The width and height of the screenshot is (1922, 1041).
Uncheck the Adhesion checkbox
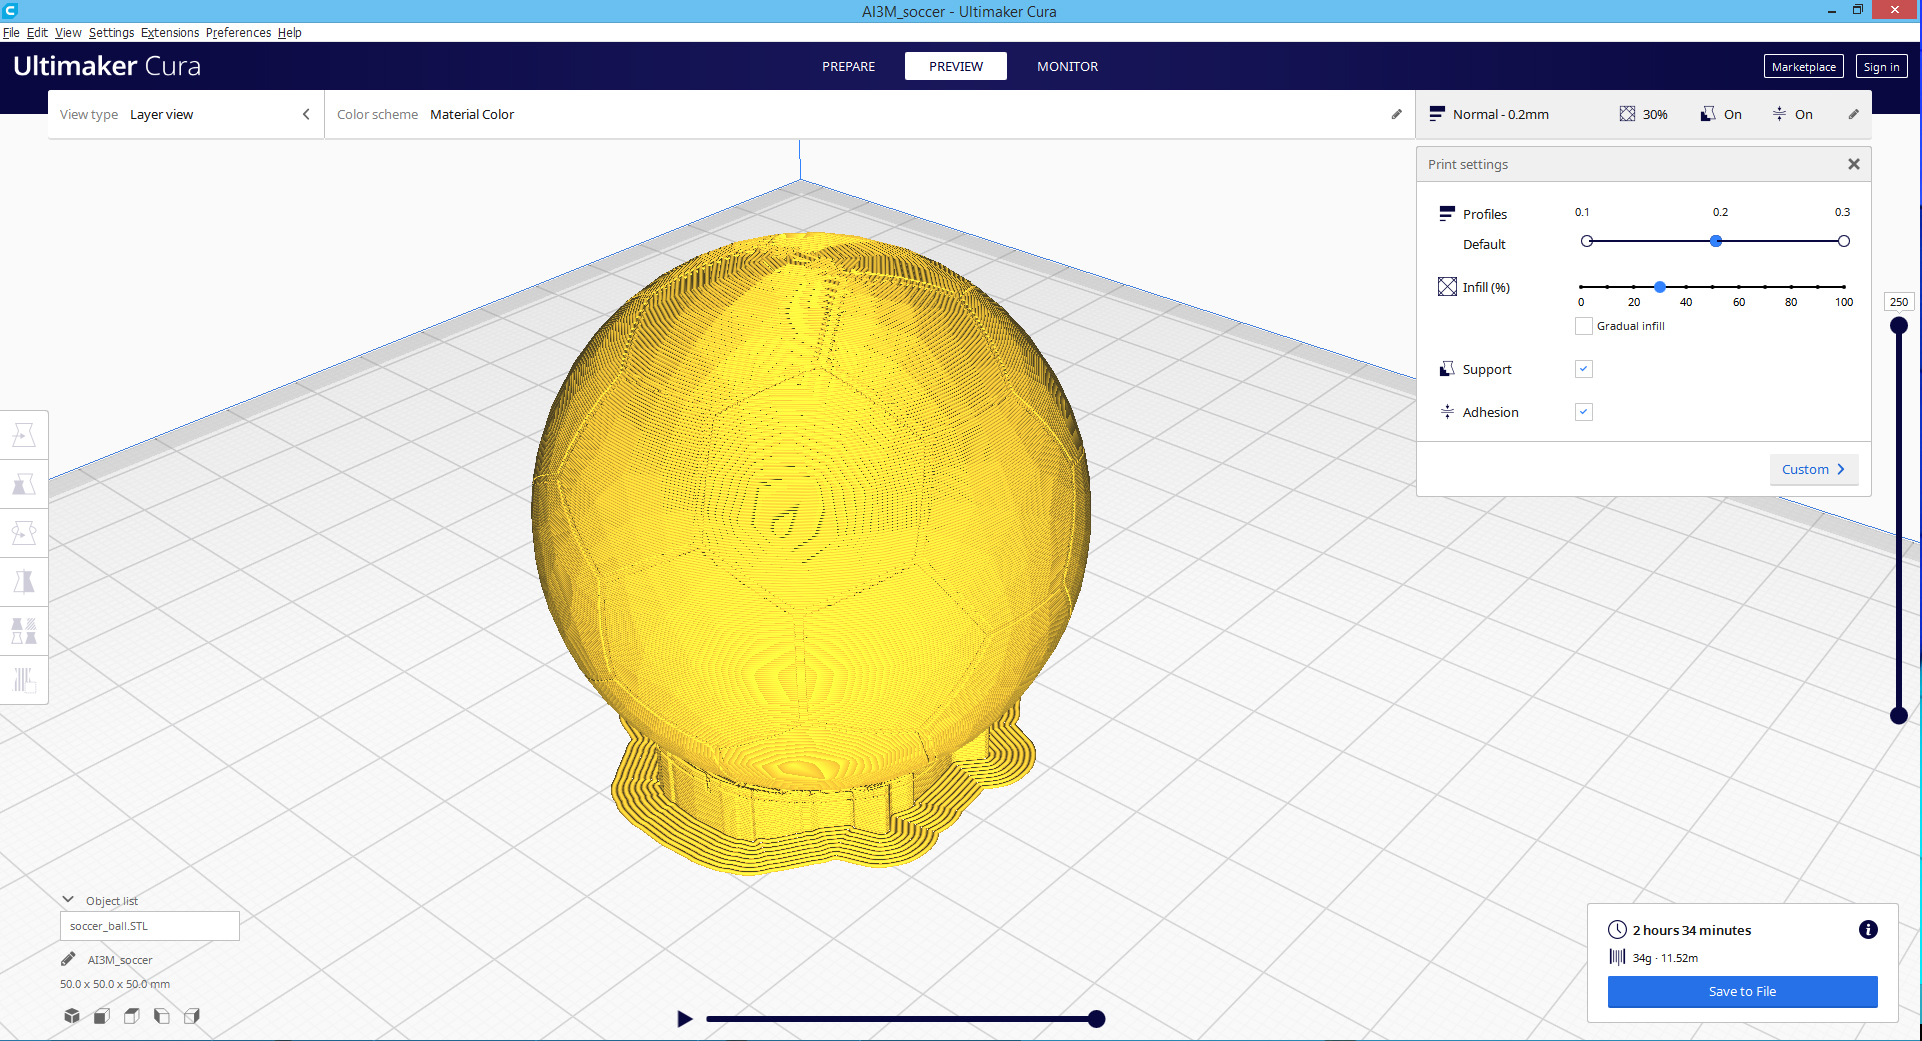point(1583,411)
